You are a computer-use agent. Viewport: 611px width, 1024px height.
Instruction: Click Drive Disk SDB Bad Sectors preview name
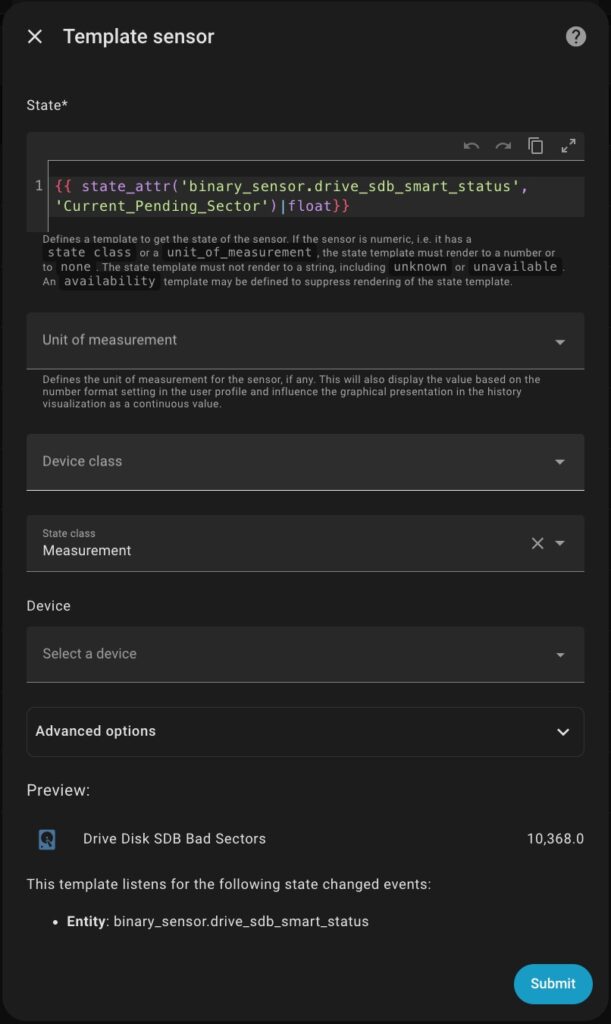click(174, 839)
